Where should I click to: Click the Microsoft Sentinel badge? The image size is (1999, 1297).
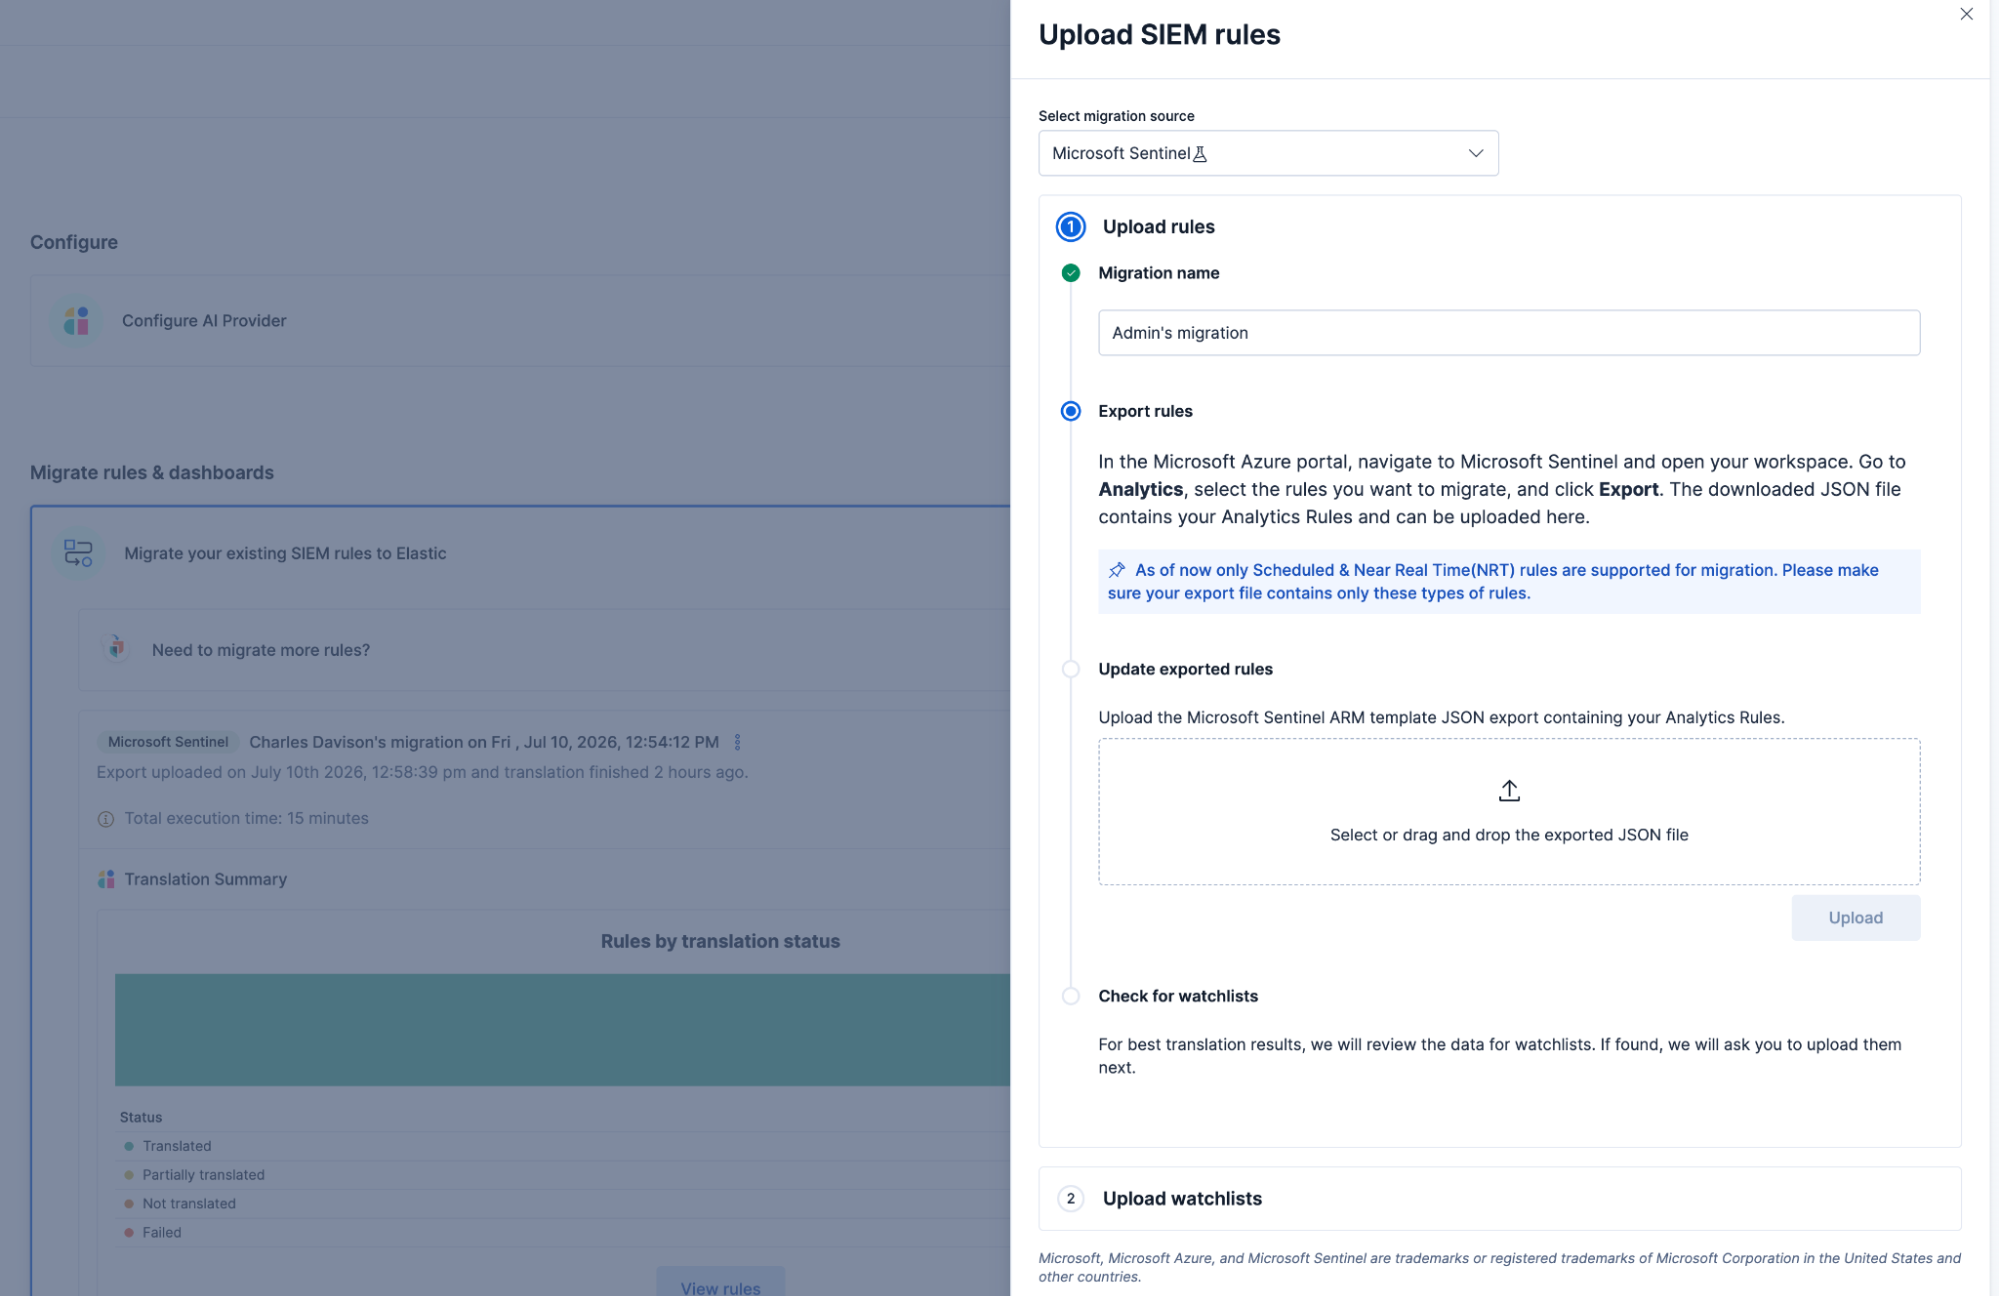click(x=168, y=742)
